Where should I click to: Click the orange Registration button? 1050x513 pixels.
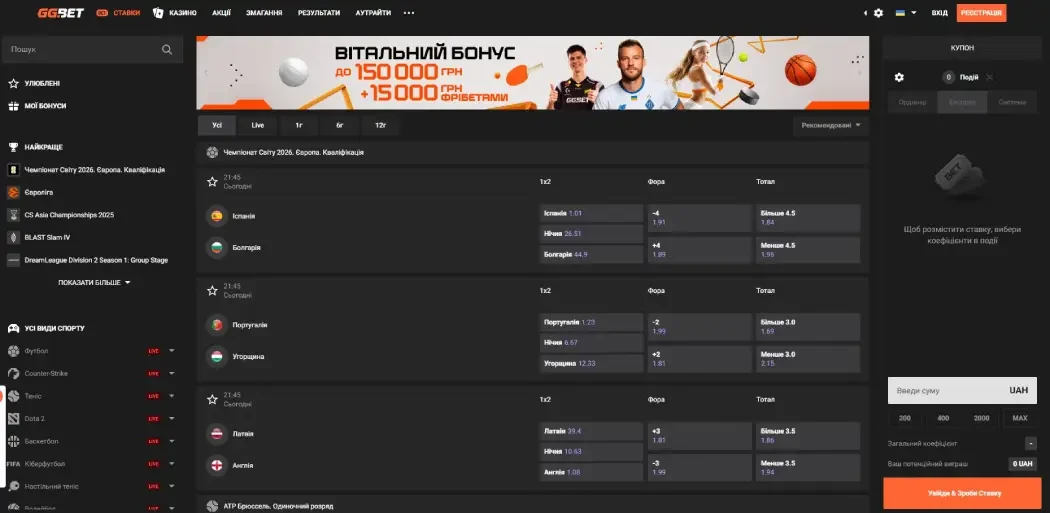[x=981, y=13]
